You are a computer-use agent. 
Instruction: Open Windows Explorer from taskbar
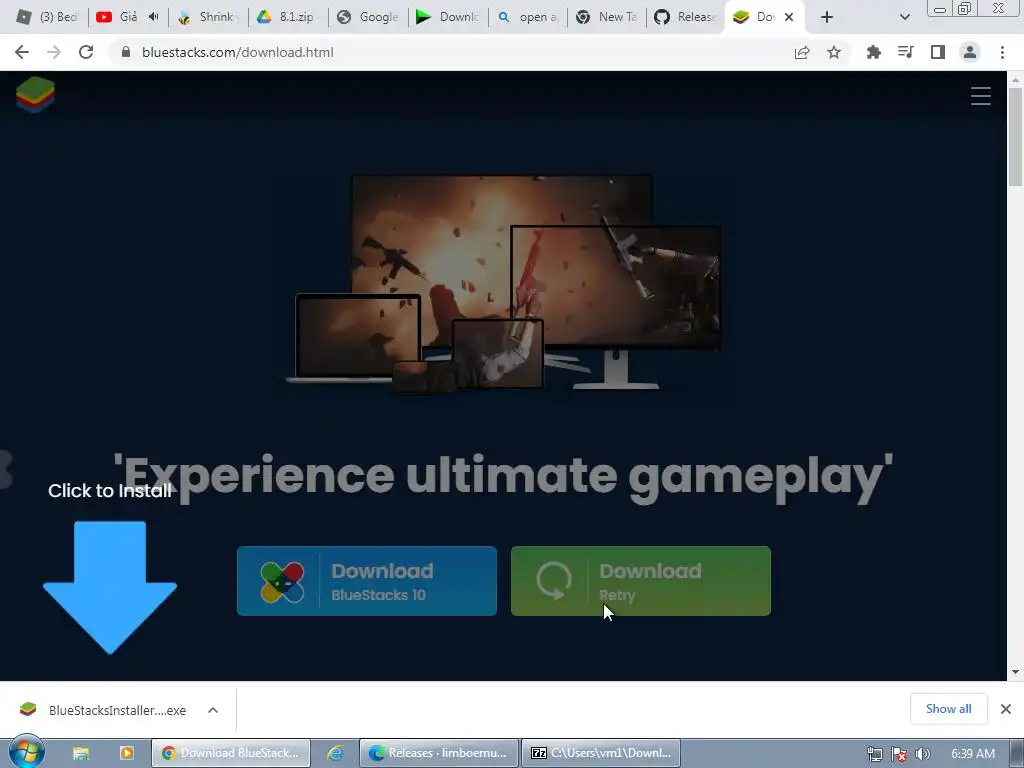coord(80,753)
